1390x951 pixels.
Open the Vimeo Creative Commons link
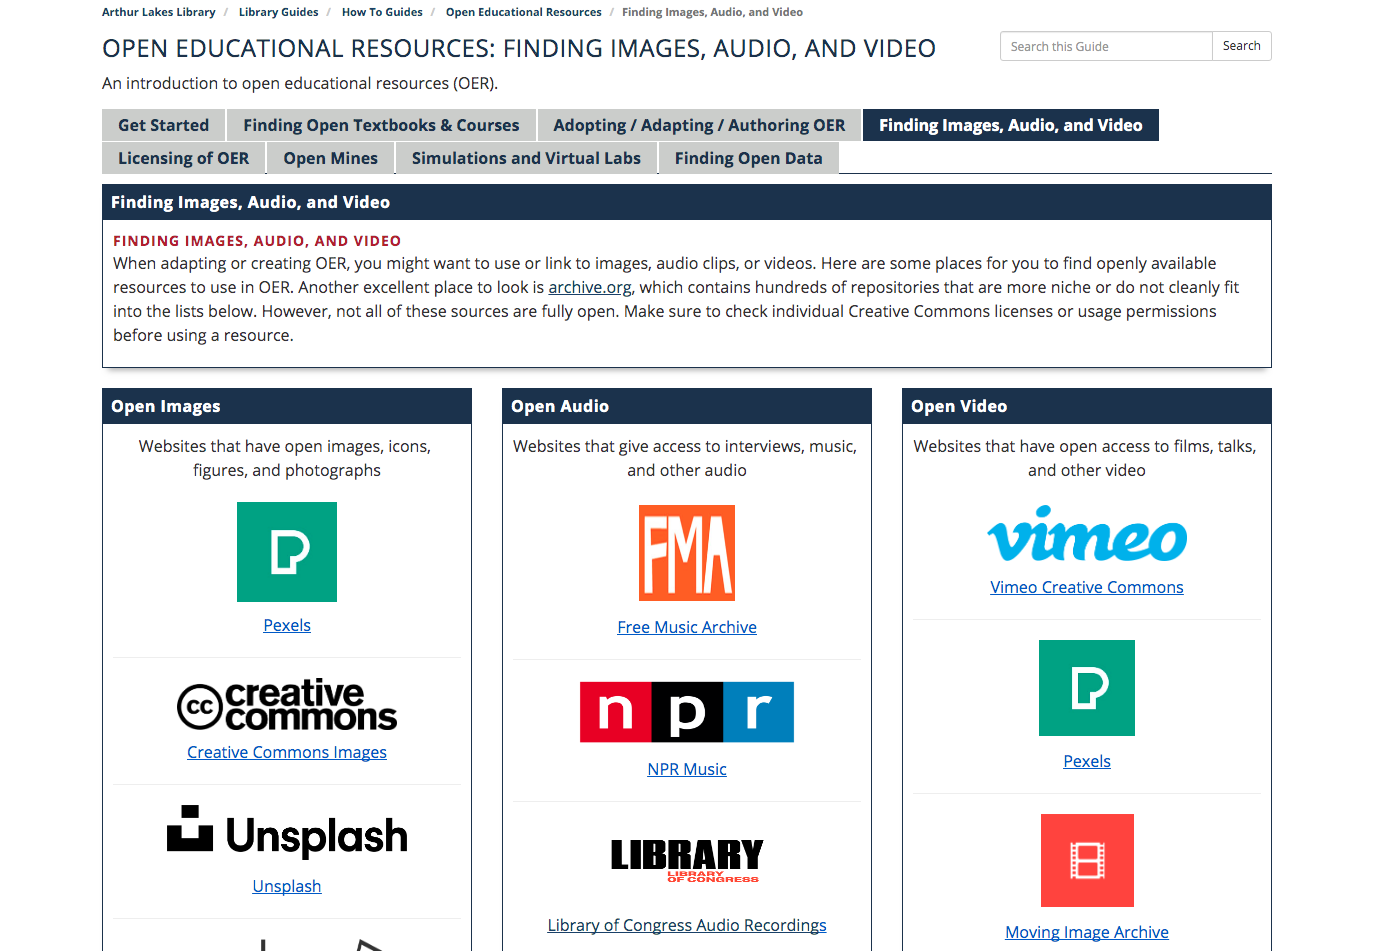1087,587
